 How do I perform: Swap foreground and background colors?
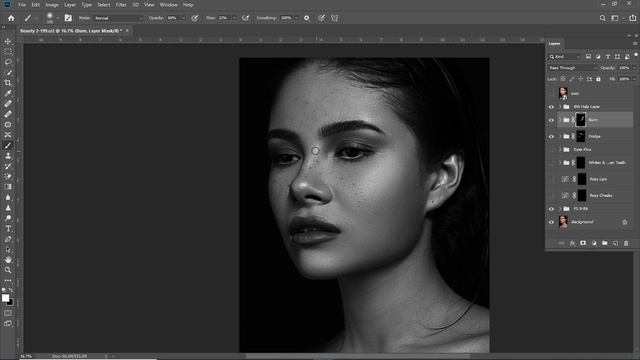pos(11,290)
